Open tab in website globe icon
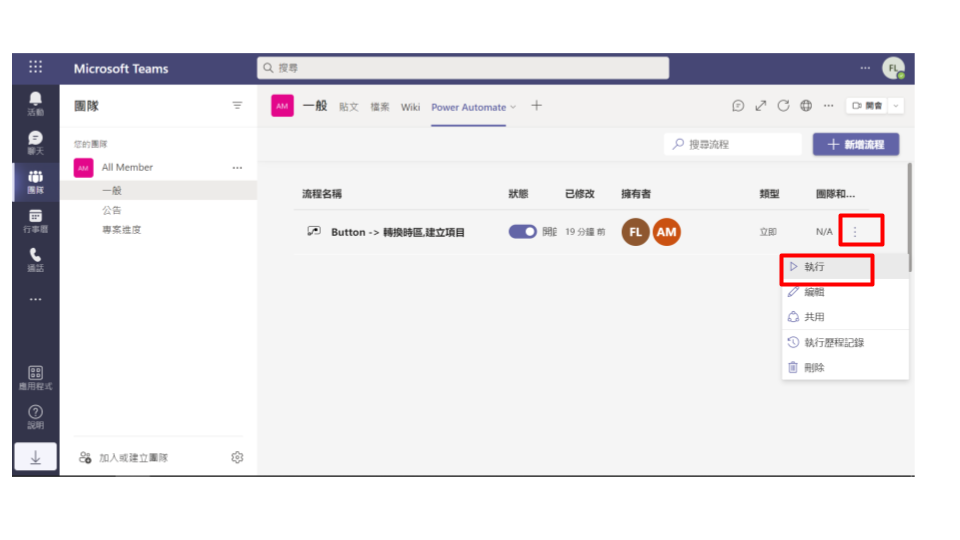The height and width of the screenshot is (540, 960). (x=806, y=106)
